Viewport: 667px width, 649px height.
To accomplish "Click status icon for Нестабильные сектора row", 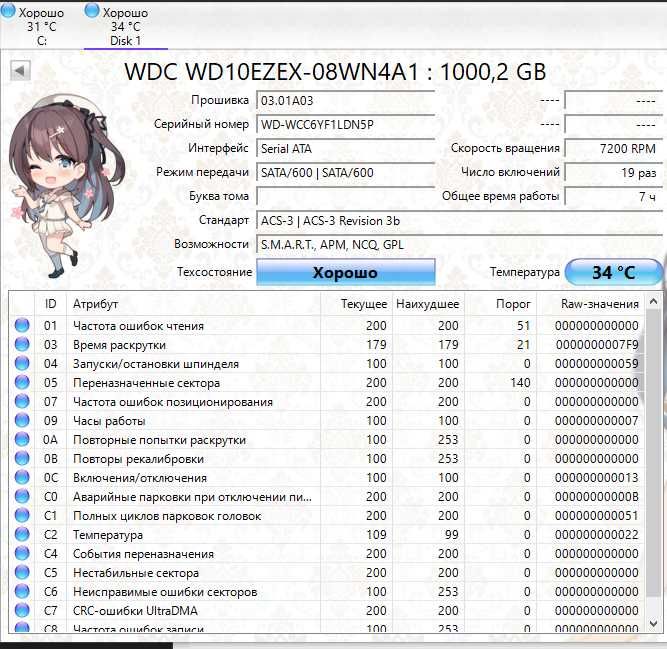I will (22, 572).
